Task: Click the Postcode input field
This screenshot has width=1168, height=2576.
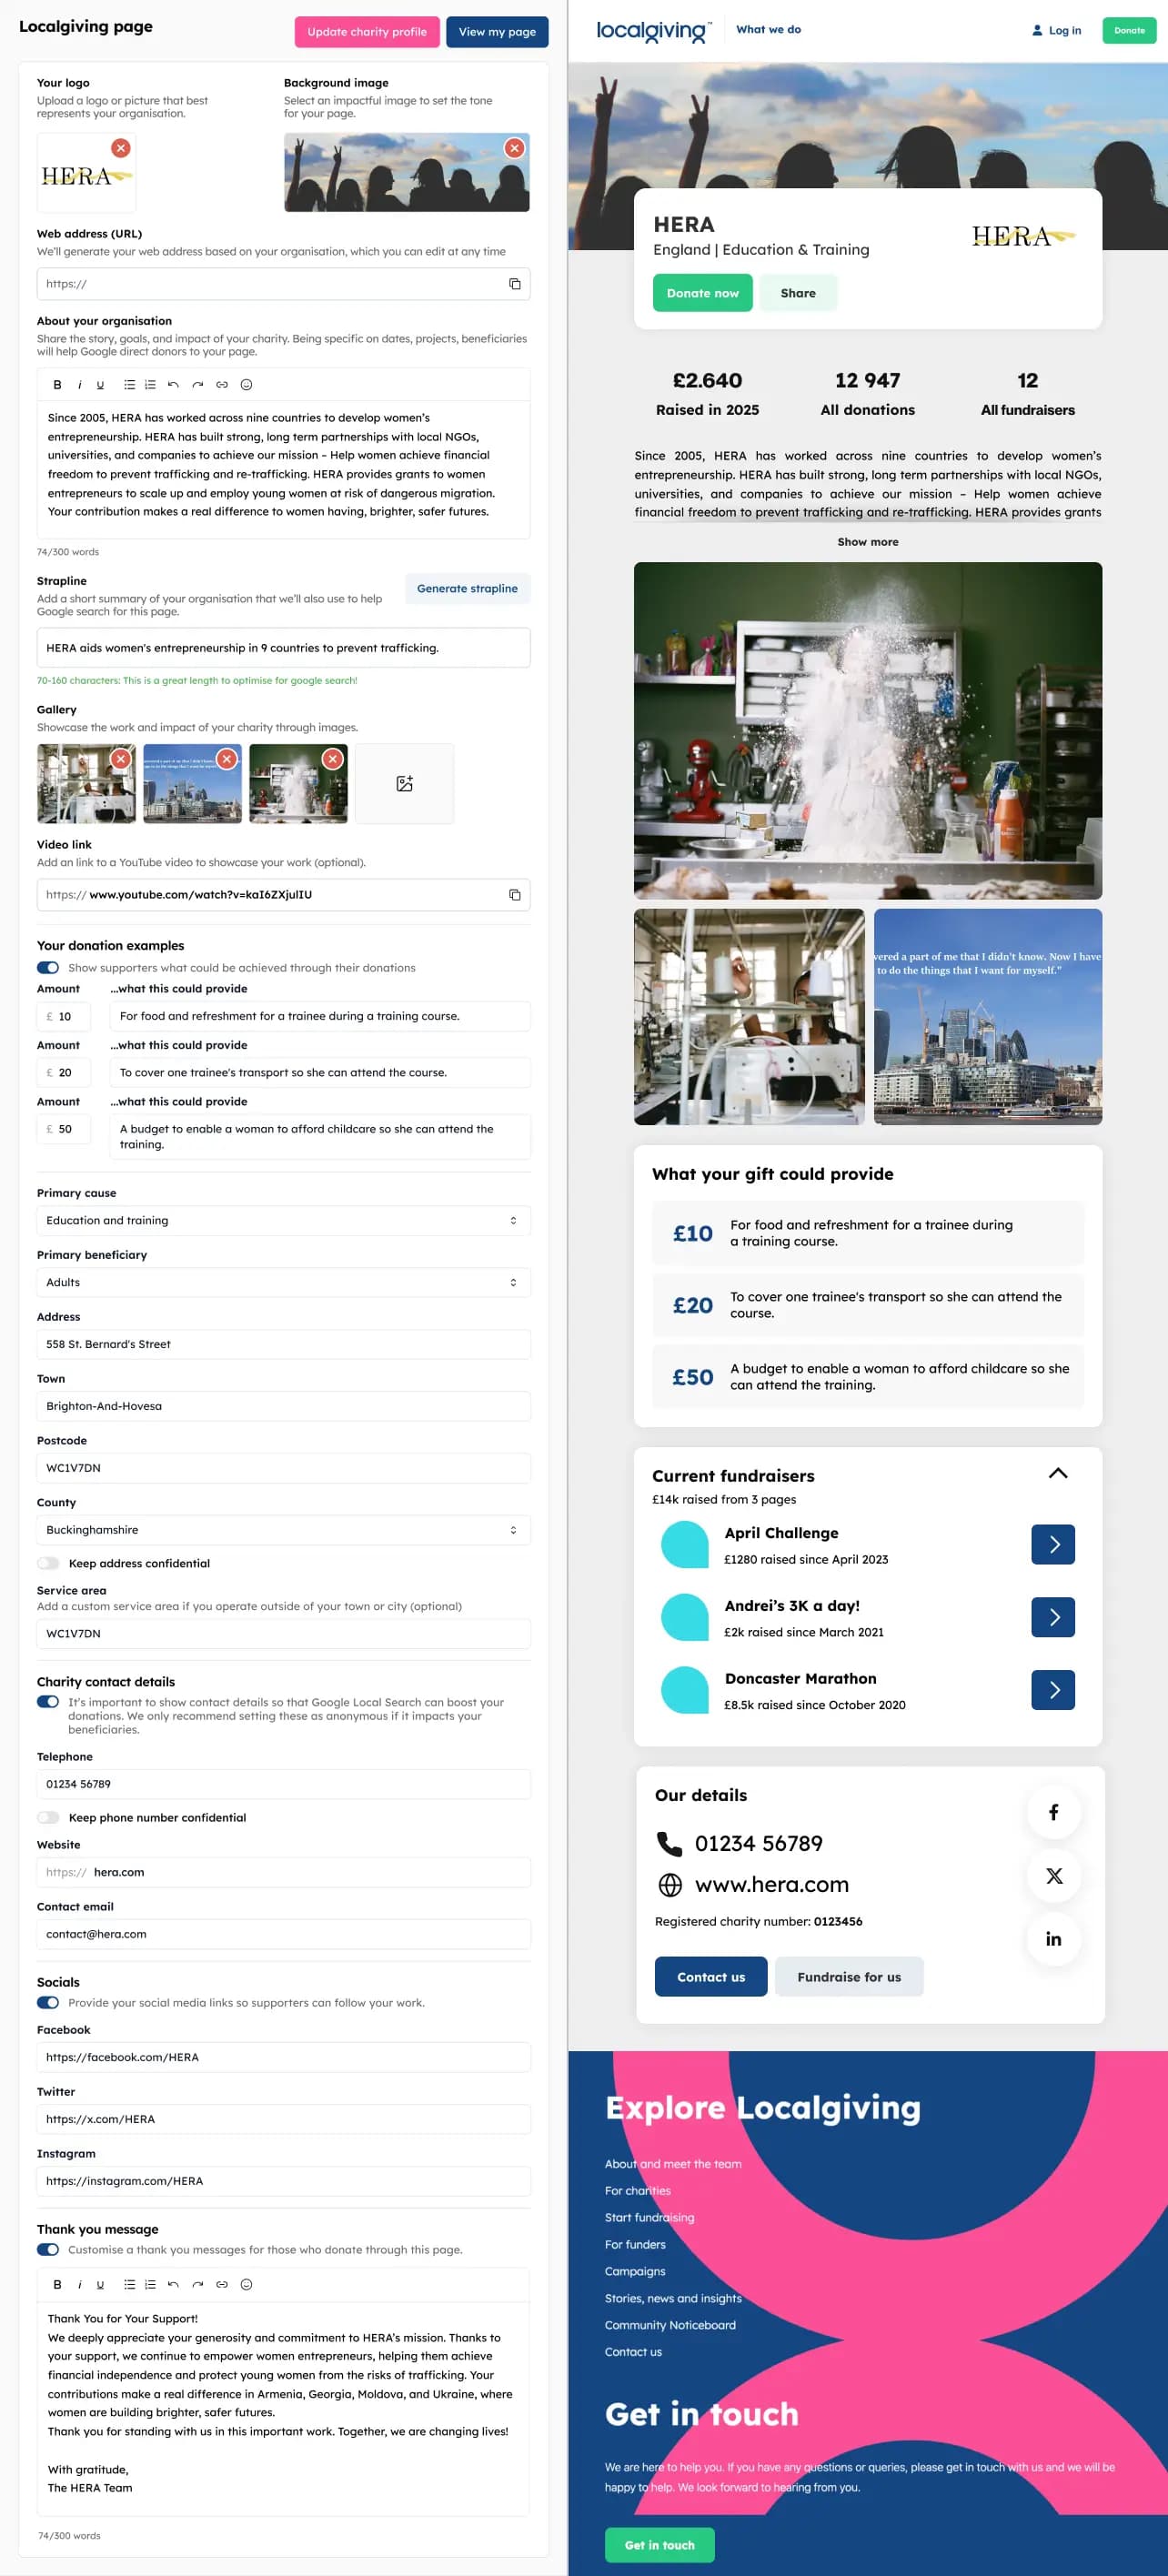Action: click(x=283, y=1469)
